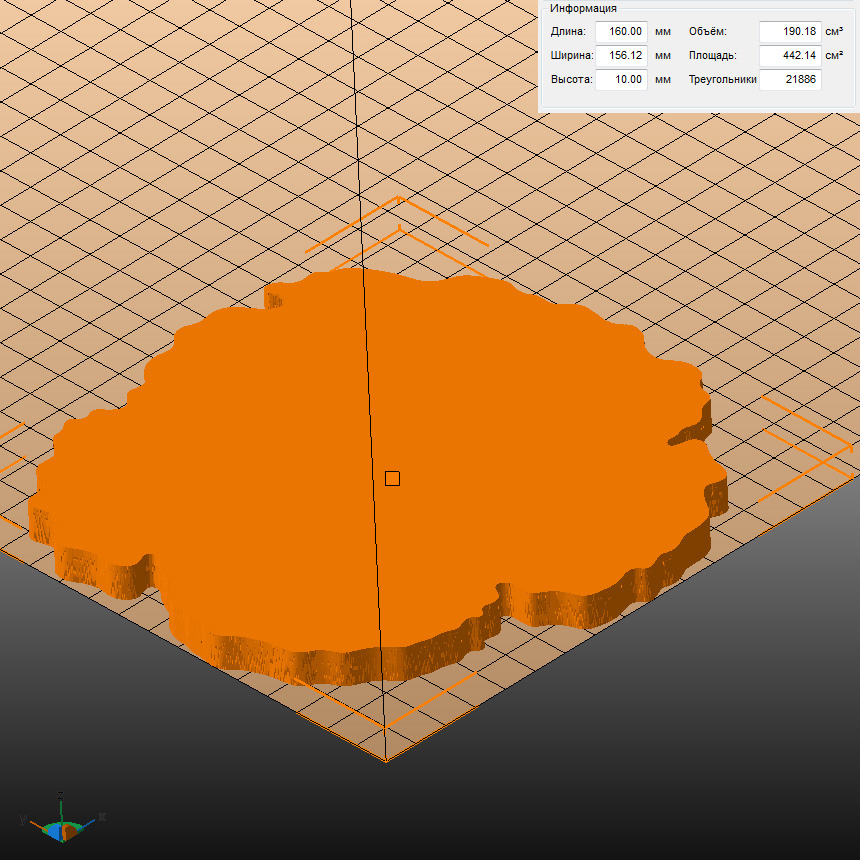Focus the Объём value field

point(789,31)
